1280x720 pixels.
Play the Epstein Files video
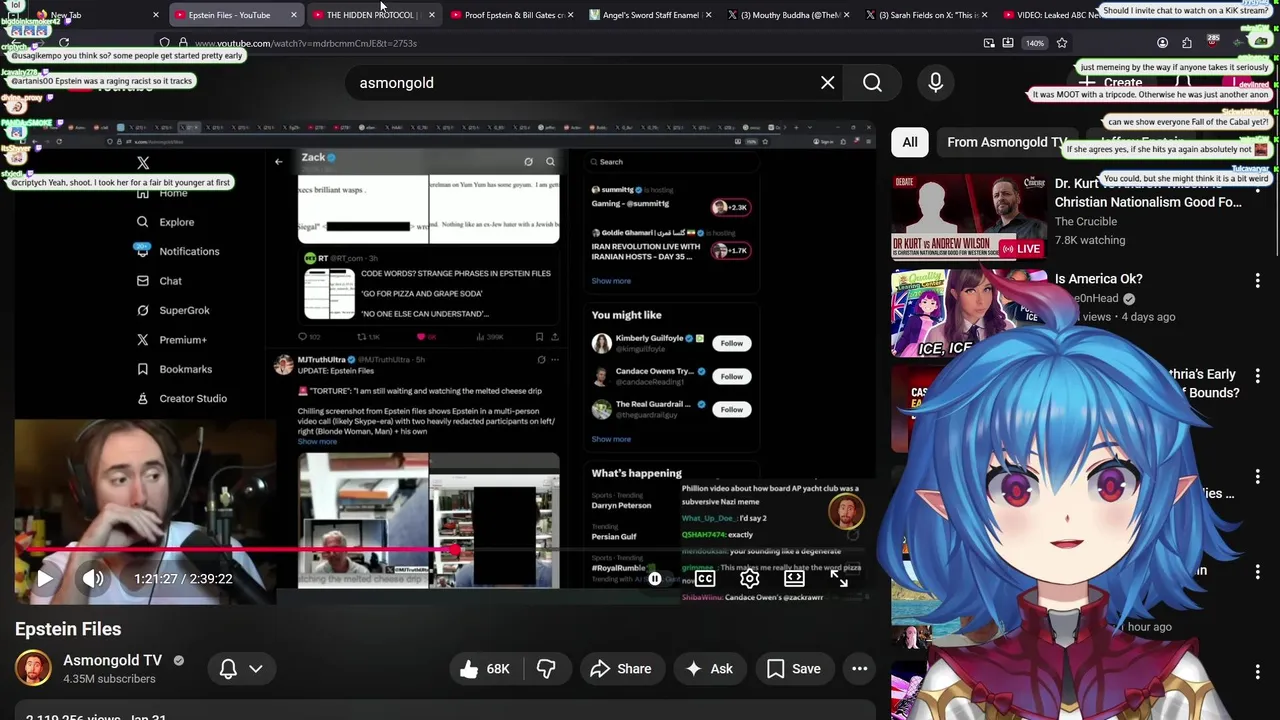[45, 578]
